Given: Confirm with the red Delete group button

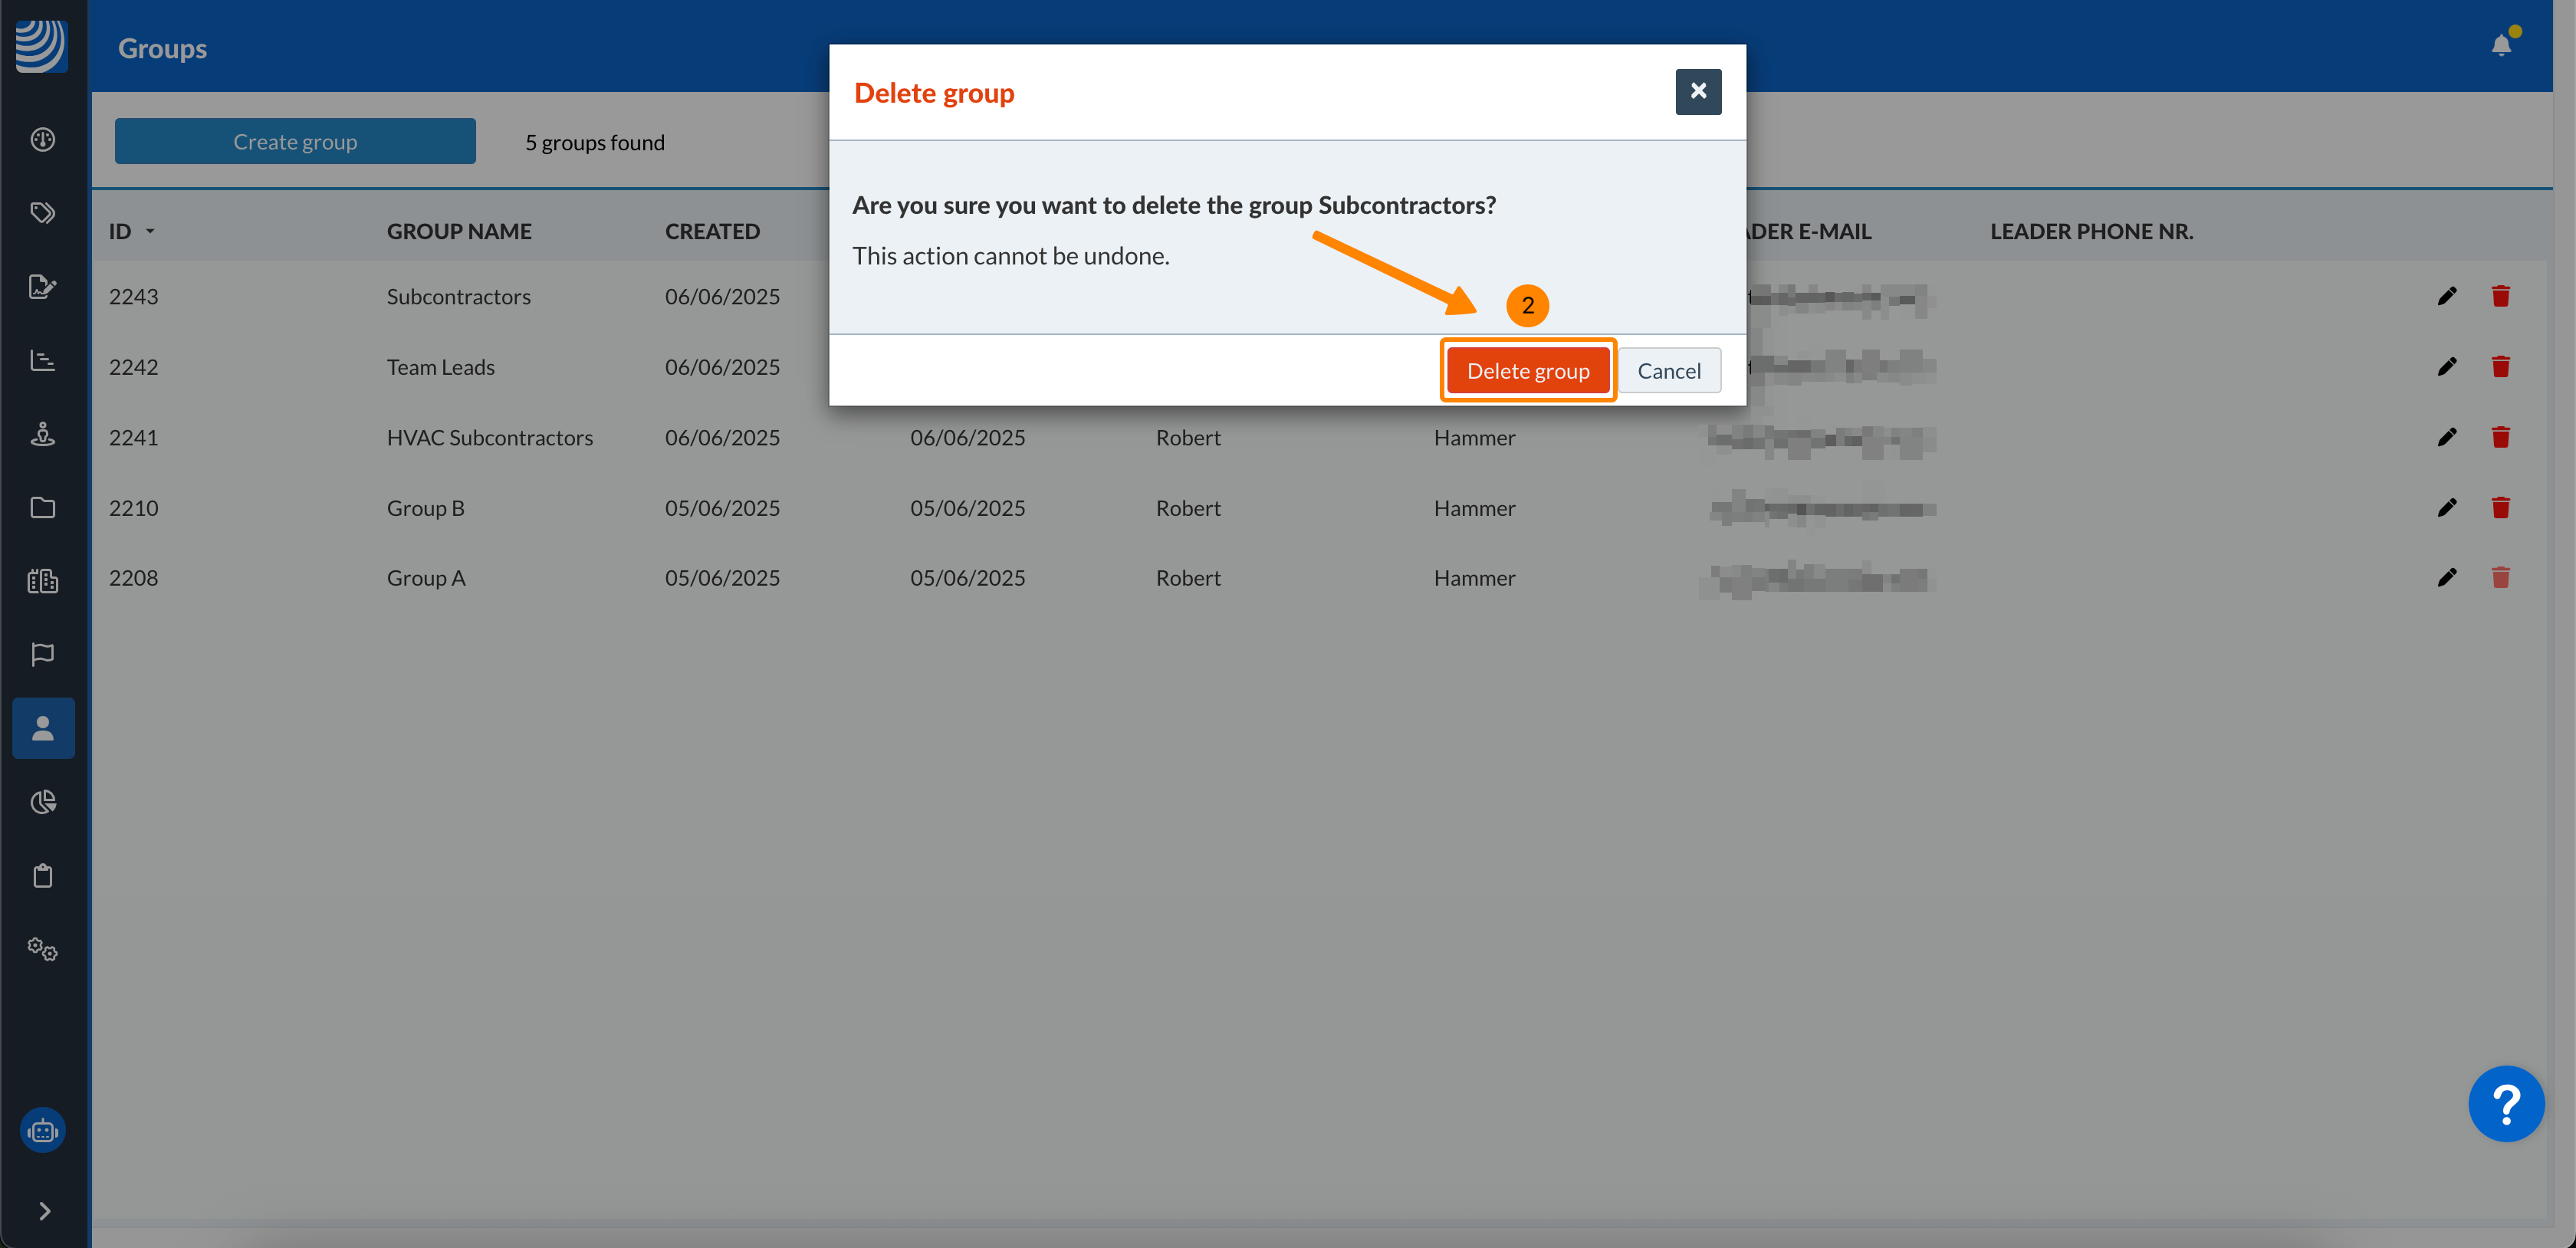Looking at the screenshot, I should coord(1527,371).
